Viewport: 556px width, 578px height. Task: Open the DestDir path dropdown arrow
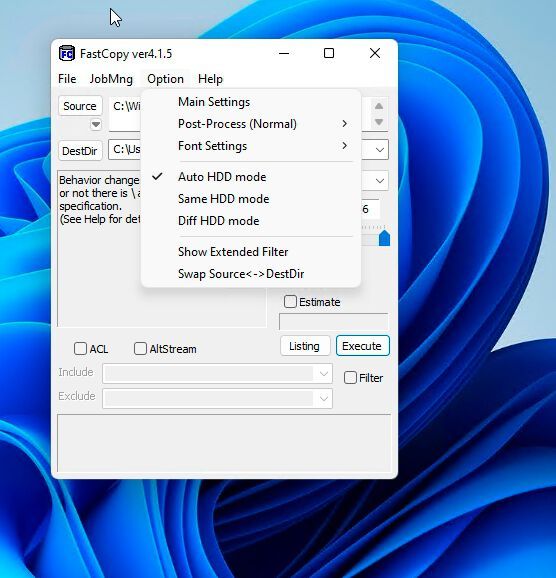(380, 150)
